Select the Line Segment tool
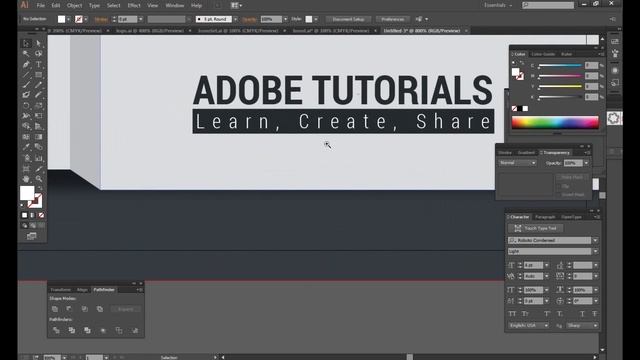The width and height of the screenshot is (640, 360). (x=26, y=75)
